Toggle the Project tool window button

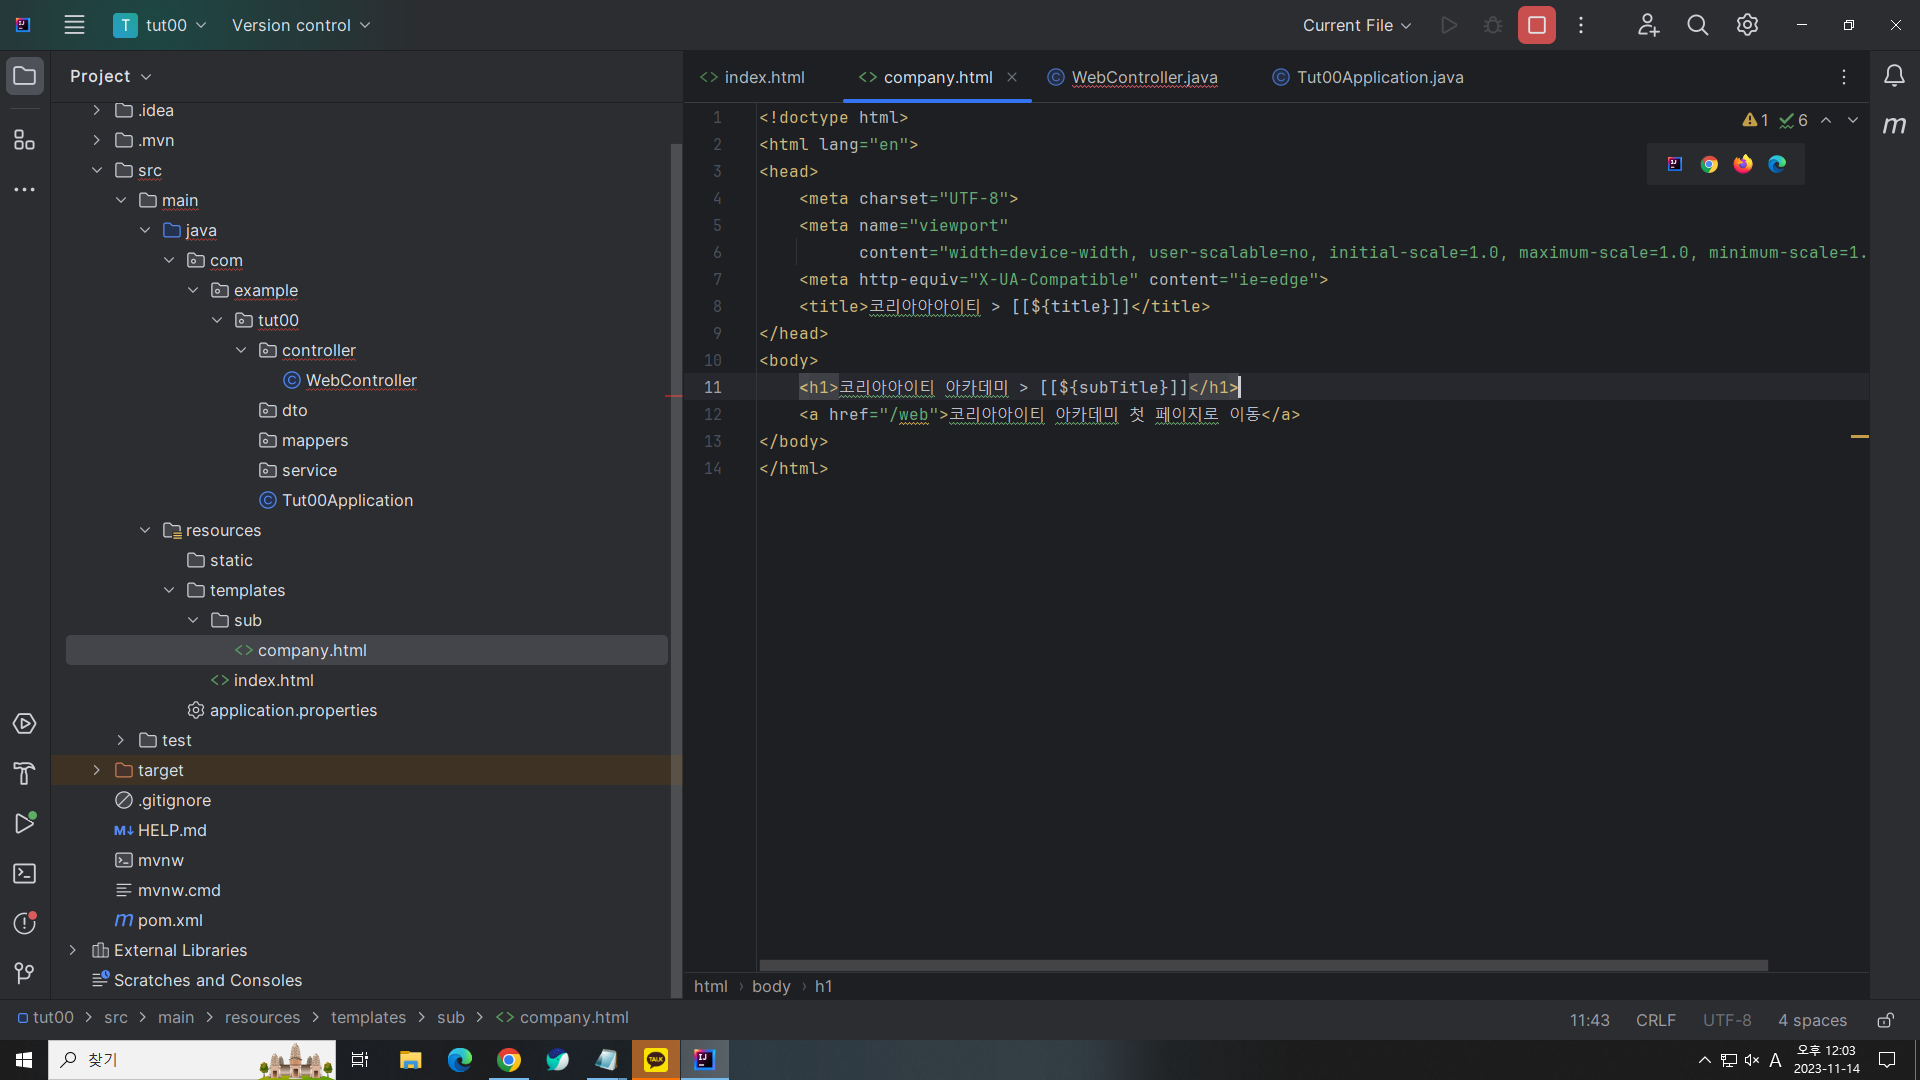(x=24, y=76)
